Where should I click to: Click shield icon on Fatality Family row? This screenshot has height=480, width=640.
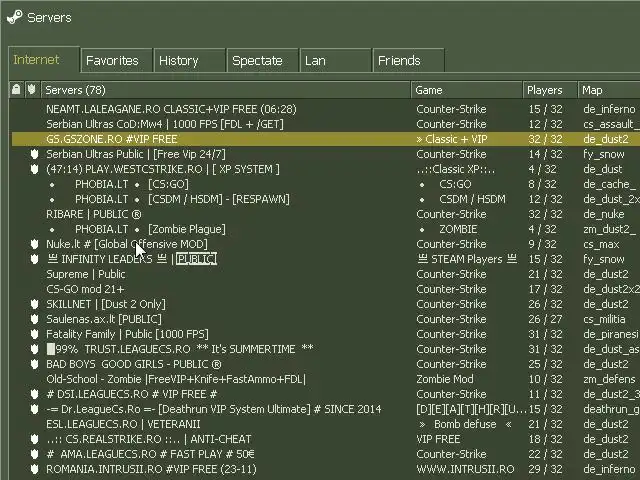click(35, 334)
